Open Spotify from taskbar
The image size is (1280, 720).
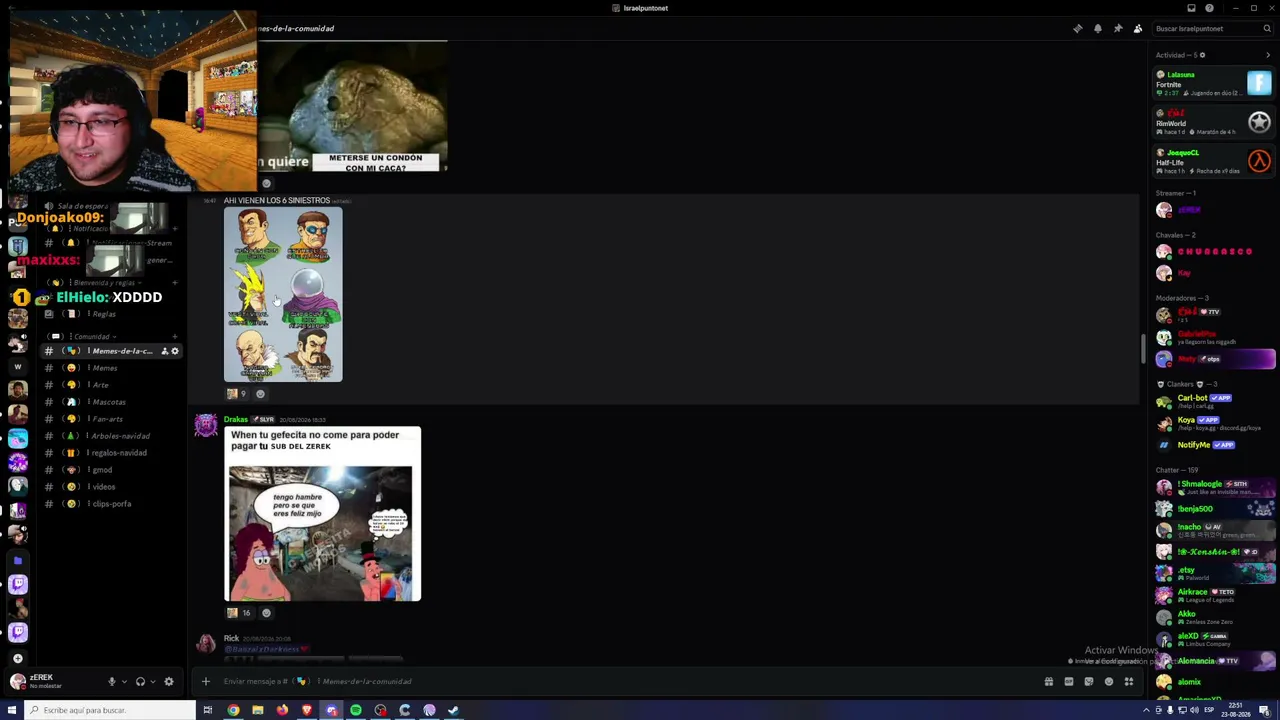coord(356,710)
